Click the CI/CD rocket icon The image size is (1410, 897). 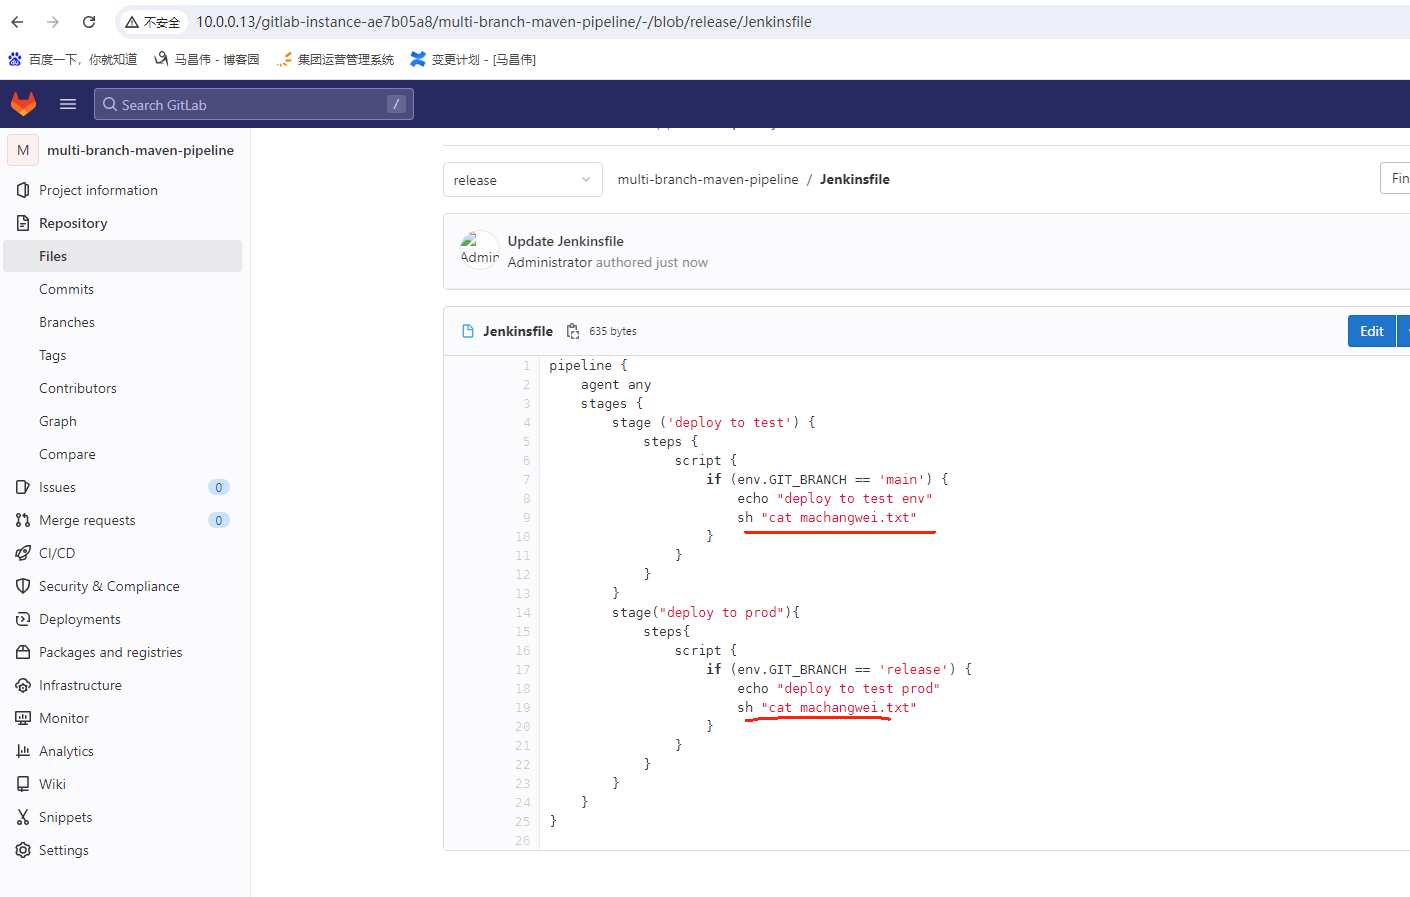coord(23,553)
